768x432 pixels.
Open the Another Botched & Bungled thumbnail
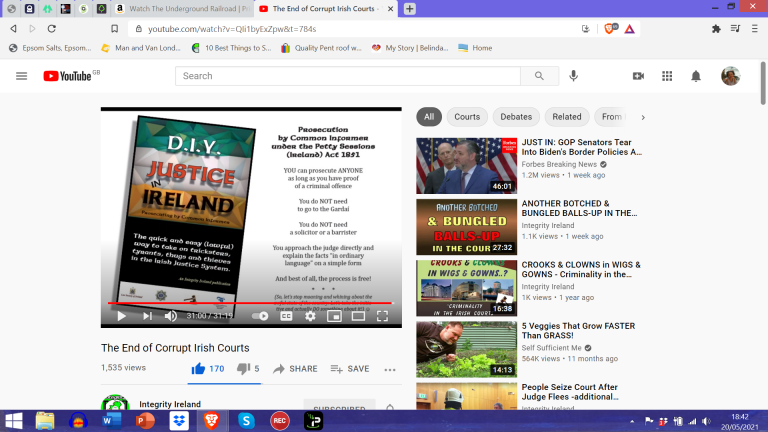tap(466, 227)
